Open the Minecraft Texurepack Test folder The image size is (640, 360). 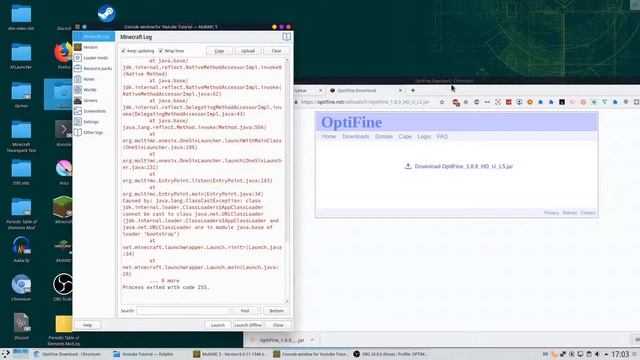click(x=21, y=136)
